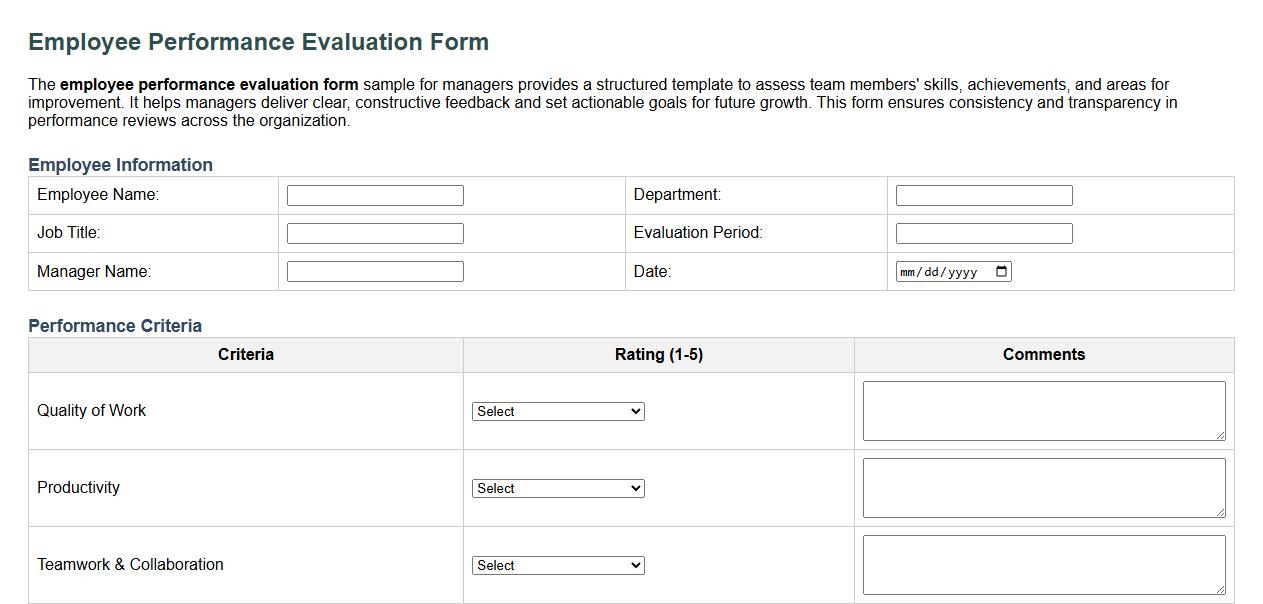Open the Quality of Work rating dropdown

pos(557,411)
